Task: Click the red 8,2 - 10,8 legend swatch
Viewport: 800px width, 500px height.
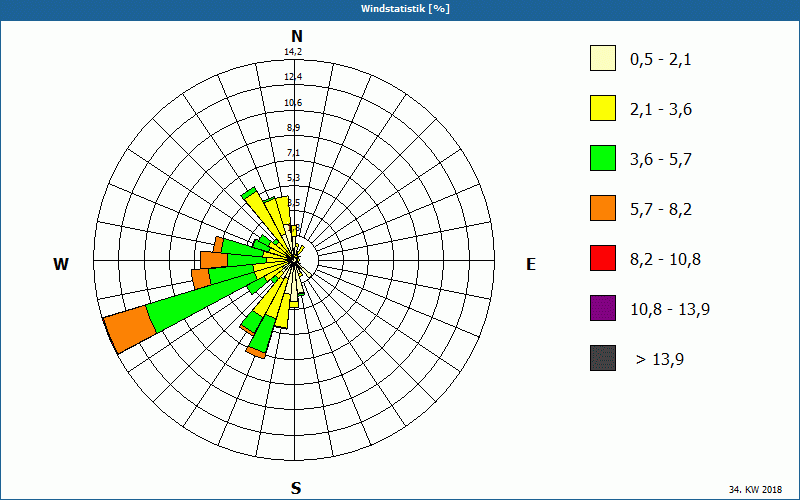Action: pyautogui.click(x=603, y=258)
